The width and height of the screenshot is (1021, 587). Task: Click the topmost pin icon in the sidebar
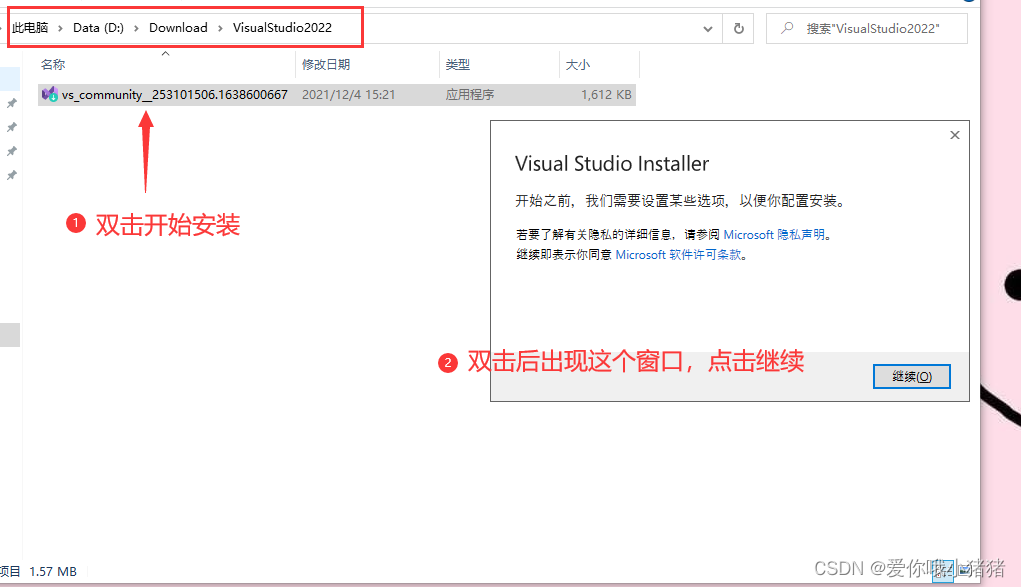pos(12,103)
